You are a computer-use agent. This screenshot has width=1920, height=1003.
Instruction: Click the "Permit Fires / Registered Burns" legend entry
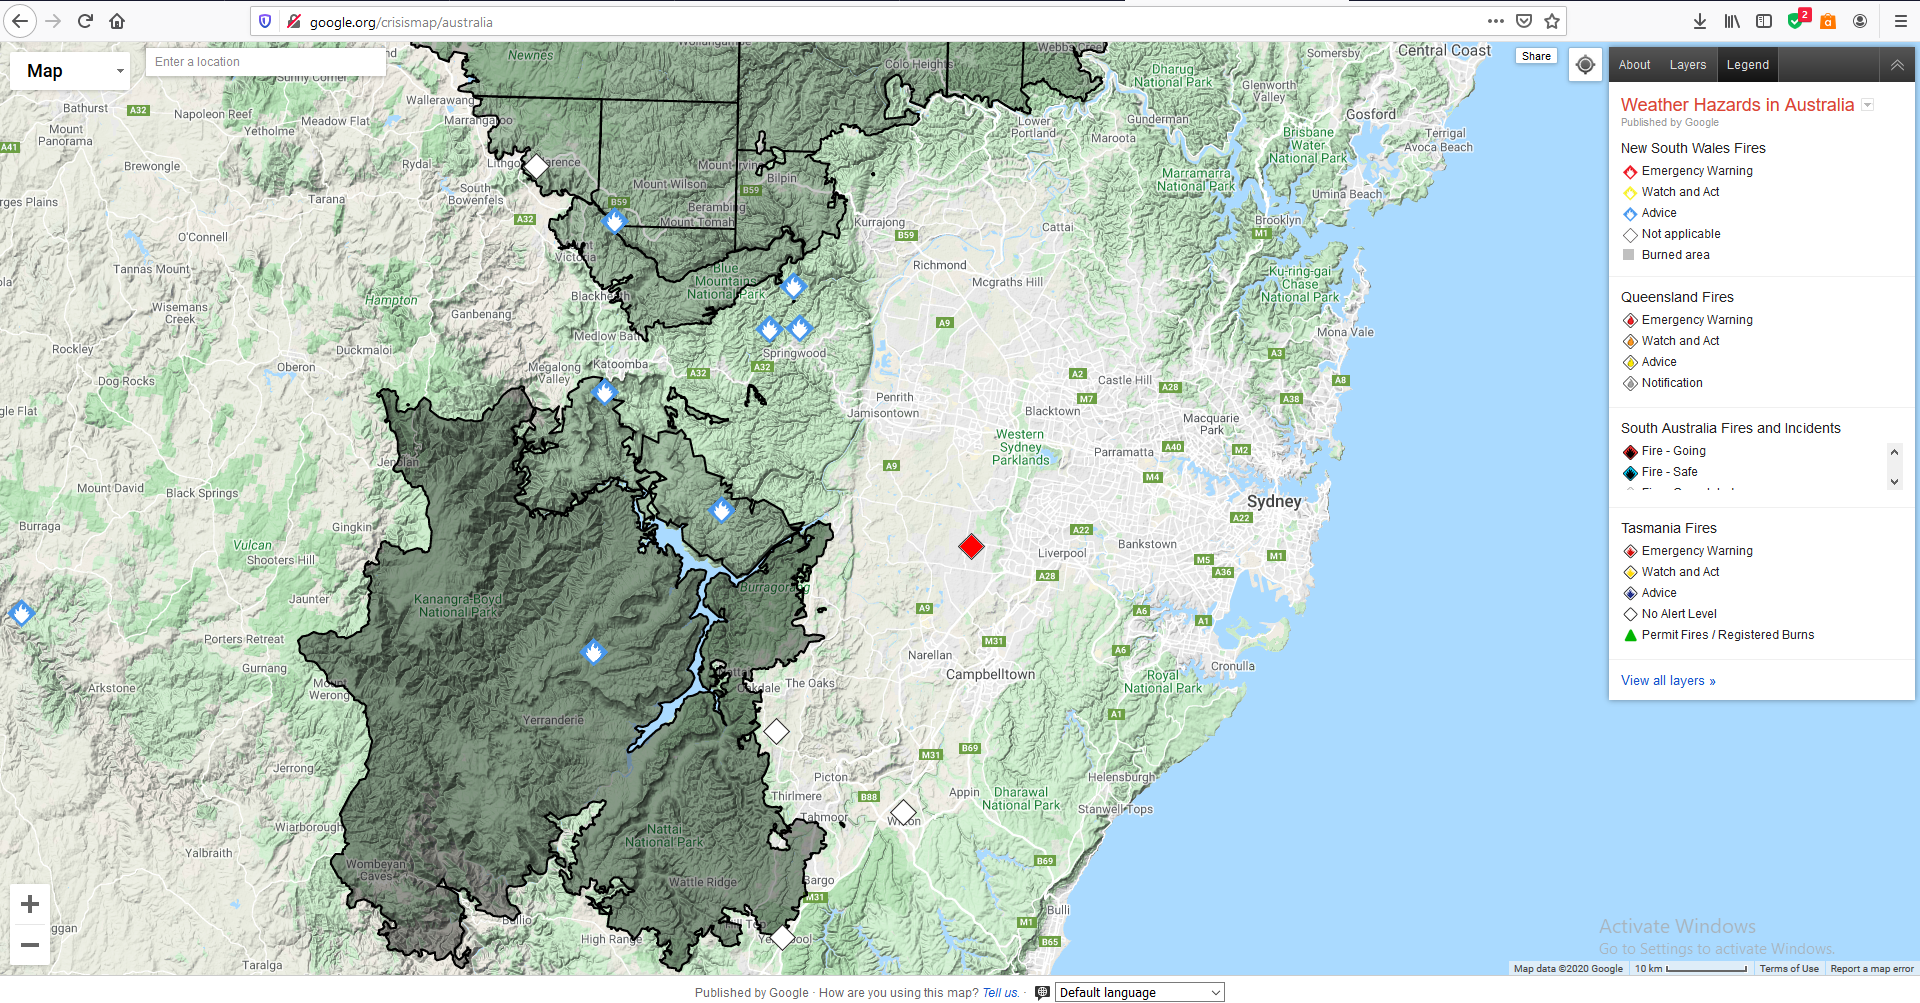pos(1718,635)
